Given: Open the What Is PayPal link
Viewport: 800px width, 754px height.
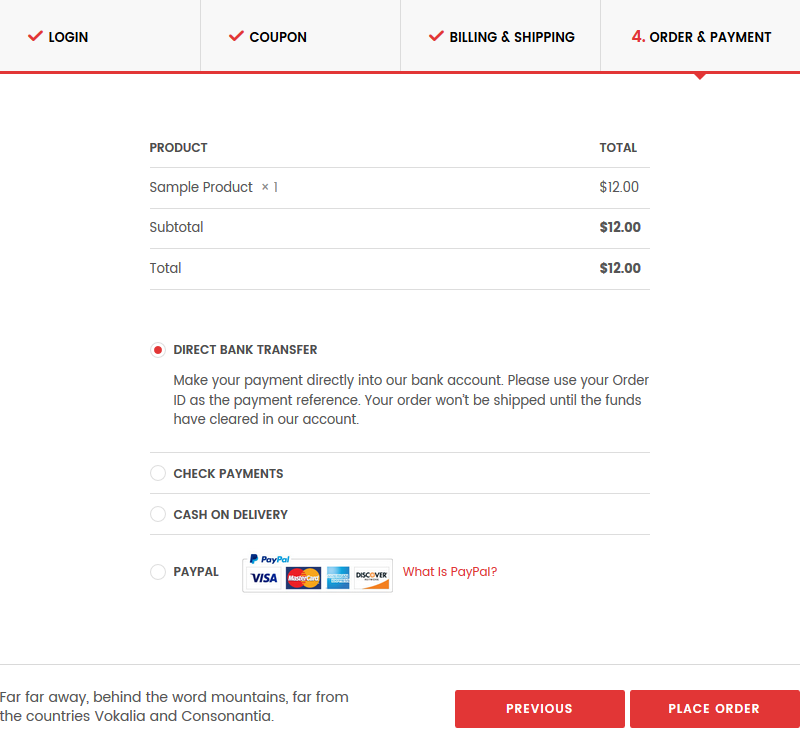Looking at the screenshot, I should [x=450, y=572].
